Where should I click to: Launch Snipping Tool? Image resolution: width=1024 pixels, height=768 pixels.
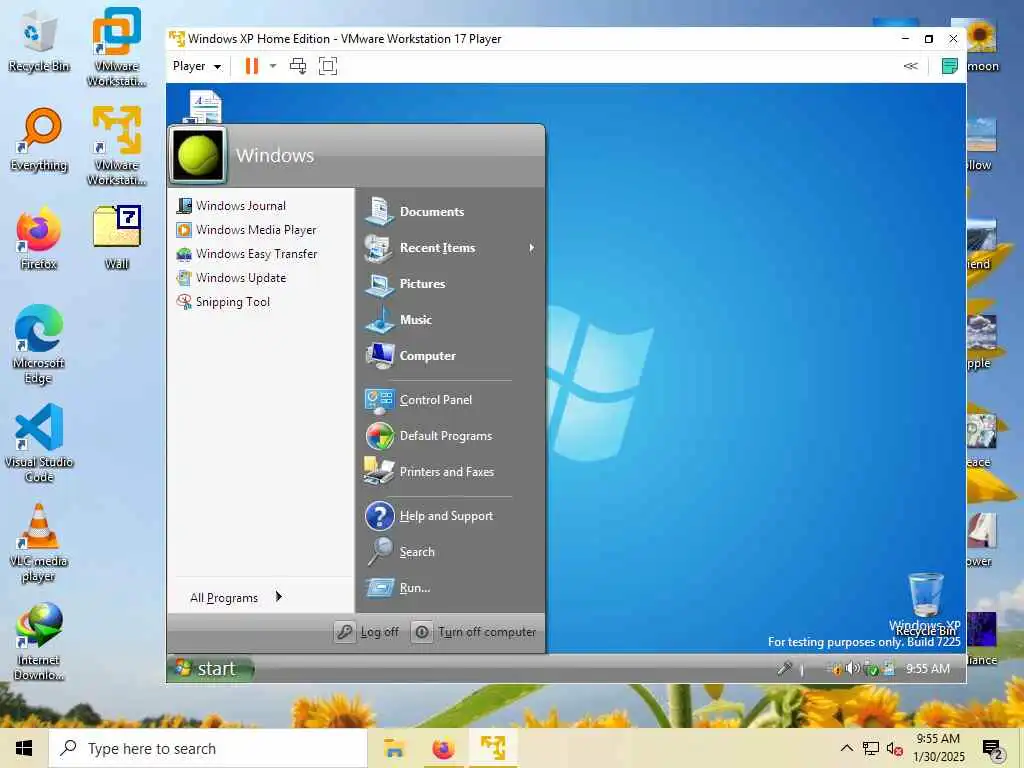point(223,302)
